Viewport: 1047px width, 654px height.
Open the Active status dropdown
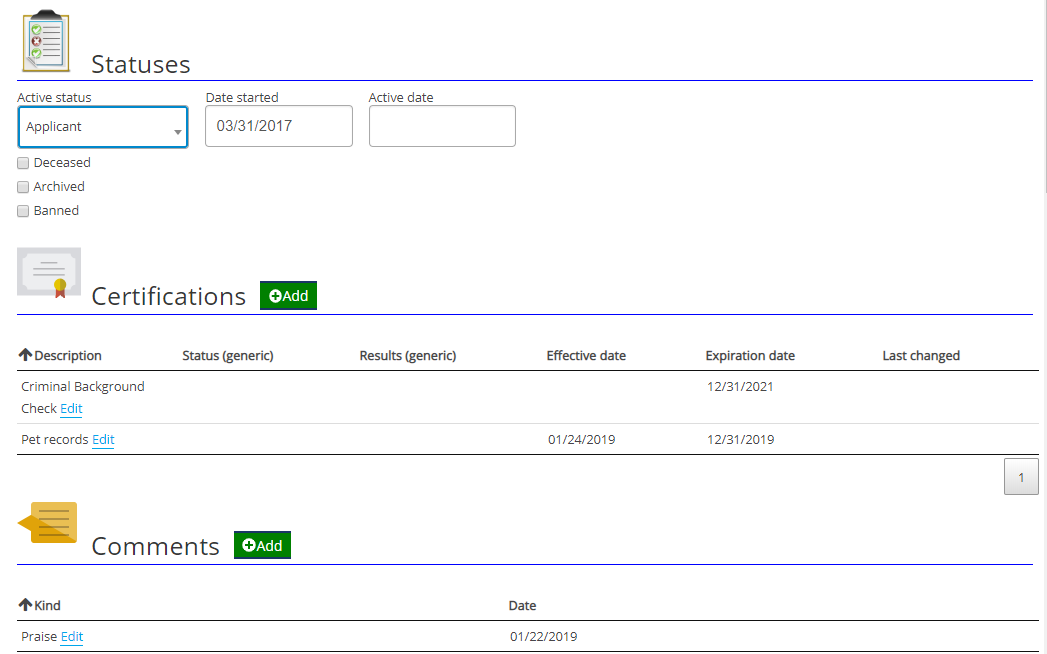(102, 127)
